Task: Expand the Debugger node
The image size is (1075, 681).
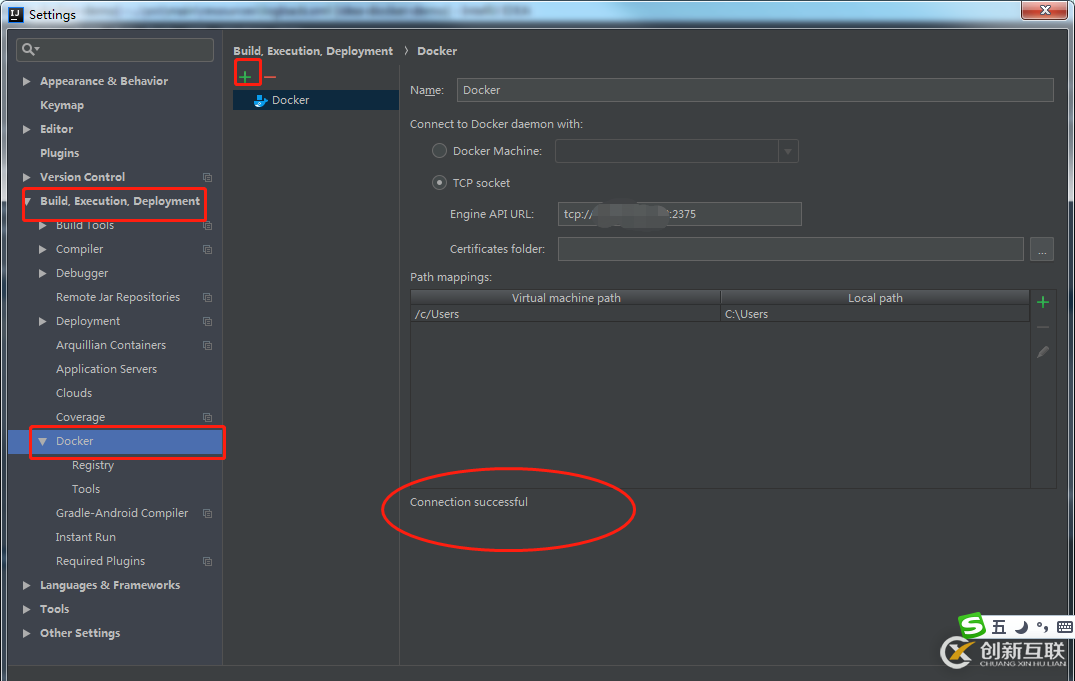Action: [43, 273]
